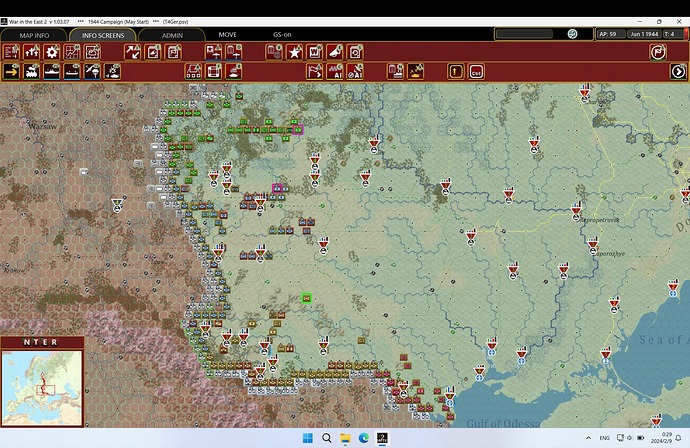
Task: Click the megaphone announcements icon
Action: pos(334,52)
